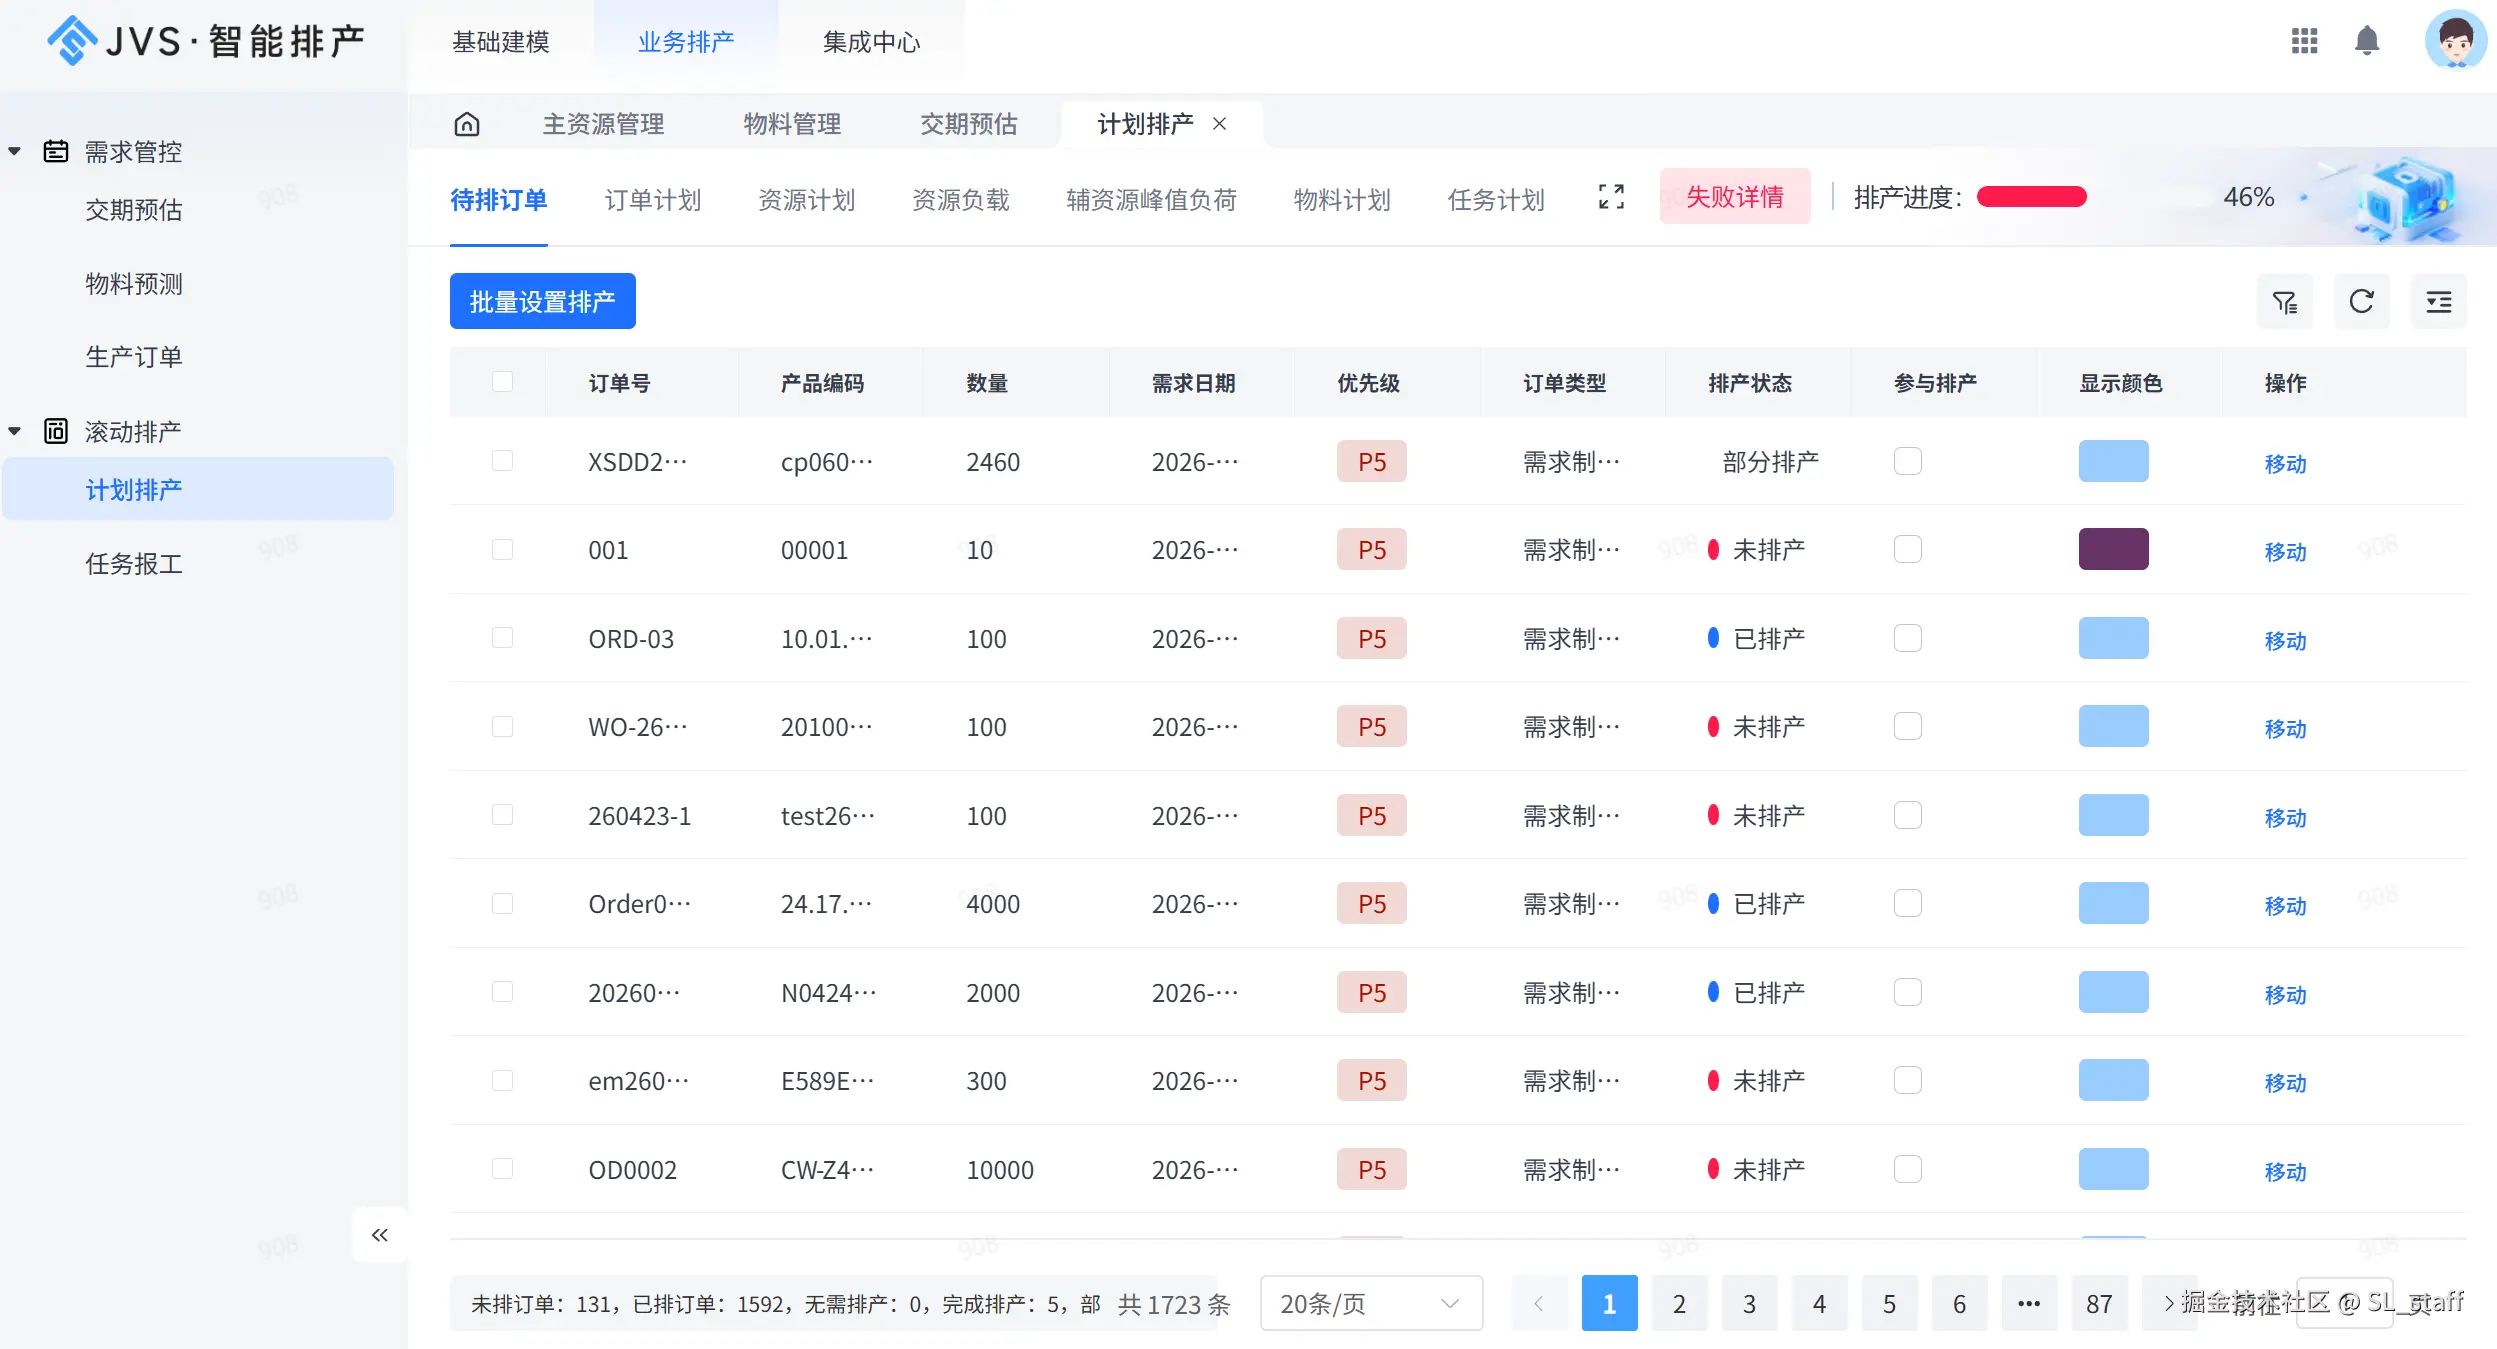Open the home tab icon
This screenshot has width=2497, height=1349.
point(467,124)
